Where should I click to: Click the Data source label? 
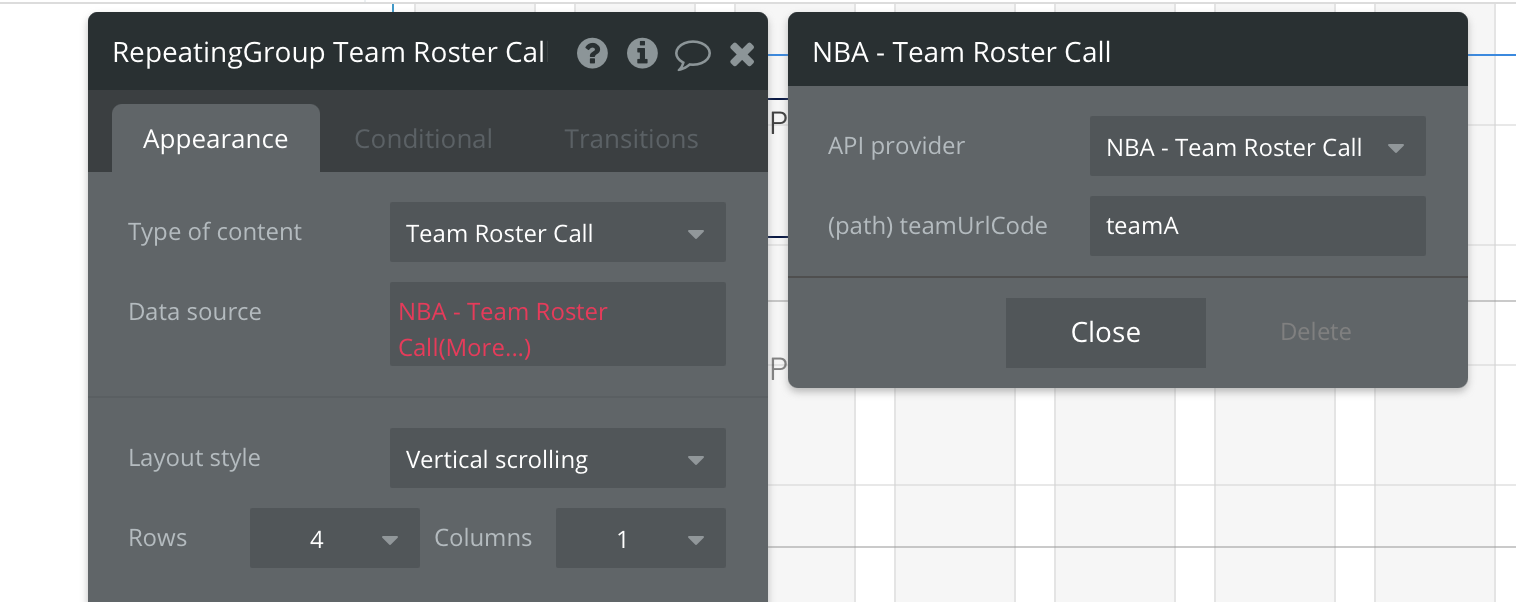[195, 312]
